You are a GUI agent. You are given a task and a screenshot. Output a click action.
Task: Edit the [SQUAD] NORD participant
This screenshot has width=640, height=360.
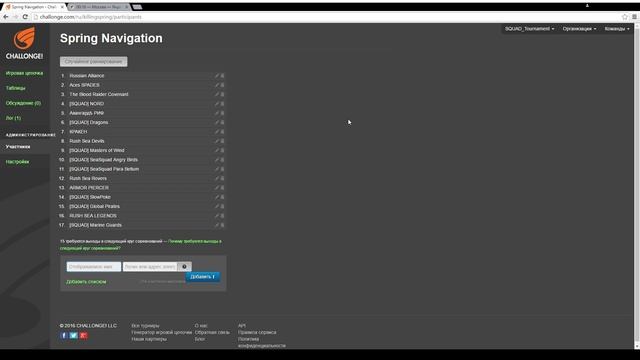pos(217,104)
